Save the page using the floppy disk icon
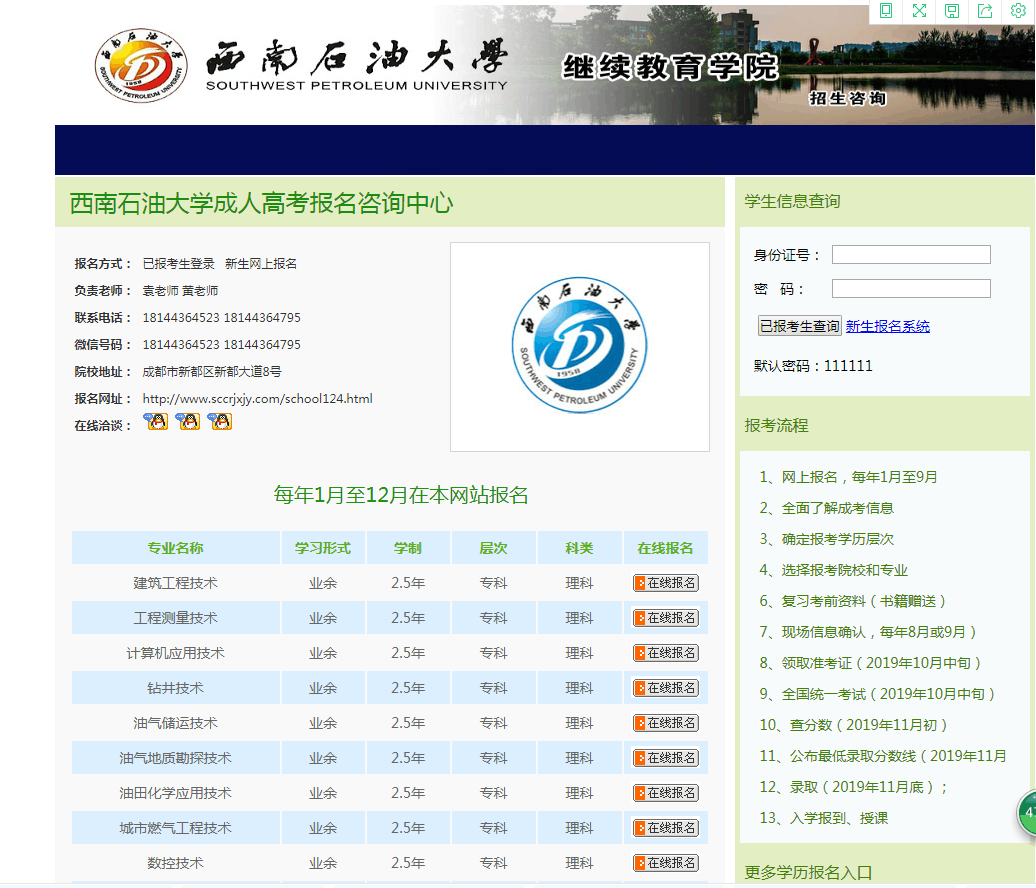This screenshot has height=888, width=1036. (952, 11)
